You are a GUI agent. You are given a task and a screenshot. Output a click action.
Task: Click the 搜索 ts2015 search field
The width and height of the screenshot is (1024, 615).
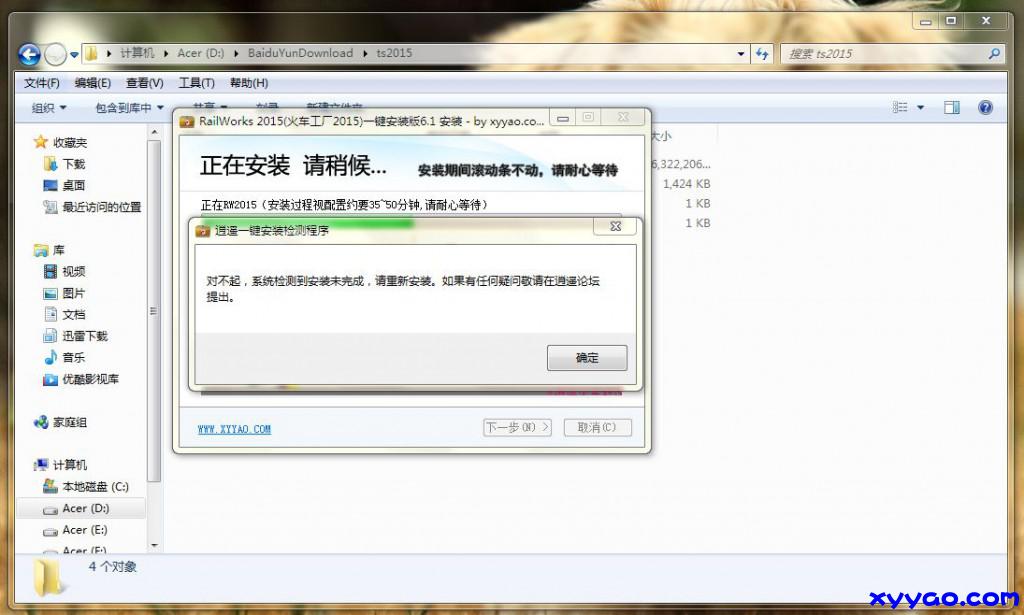click(885, 54)
